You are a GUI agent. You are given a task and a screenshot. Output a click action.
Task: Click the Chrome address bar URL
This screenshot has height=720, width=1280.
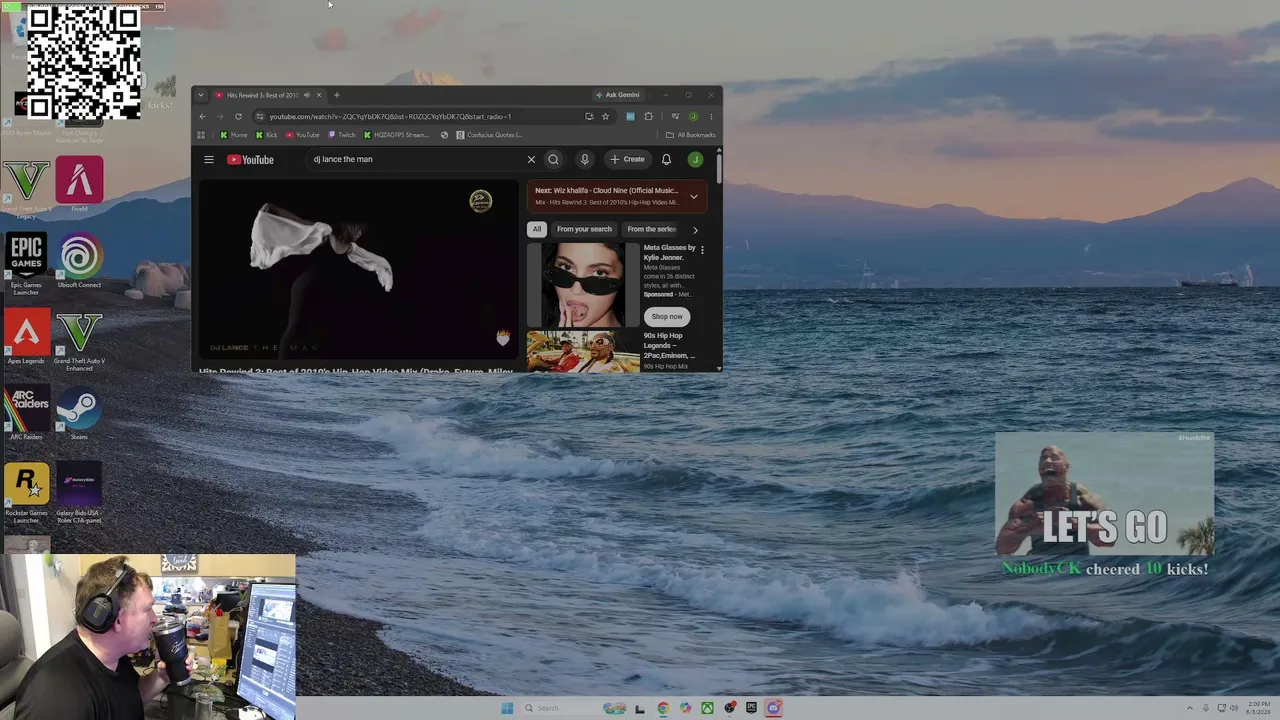tap(390, 116)
